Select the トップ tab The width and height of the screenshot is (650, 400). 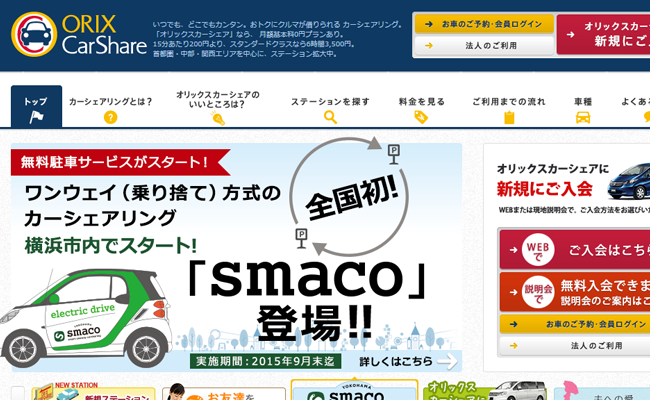[x=36, y=107]
